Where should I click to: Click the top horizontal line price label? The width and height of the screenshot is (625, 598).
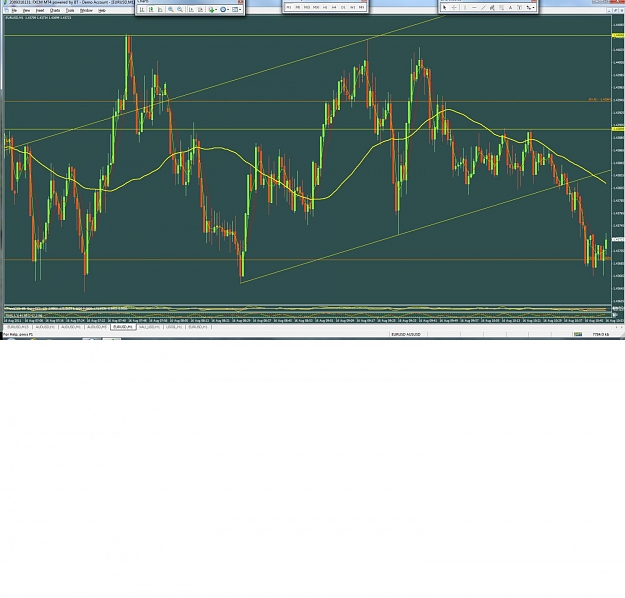tap(618, 35)
